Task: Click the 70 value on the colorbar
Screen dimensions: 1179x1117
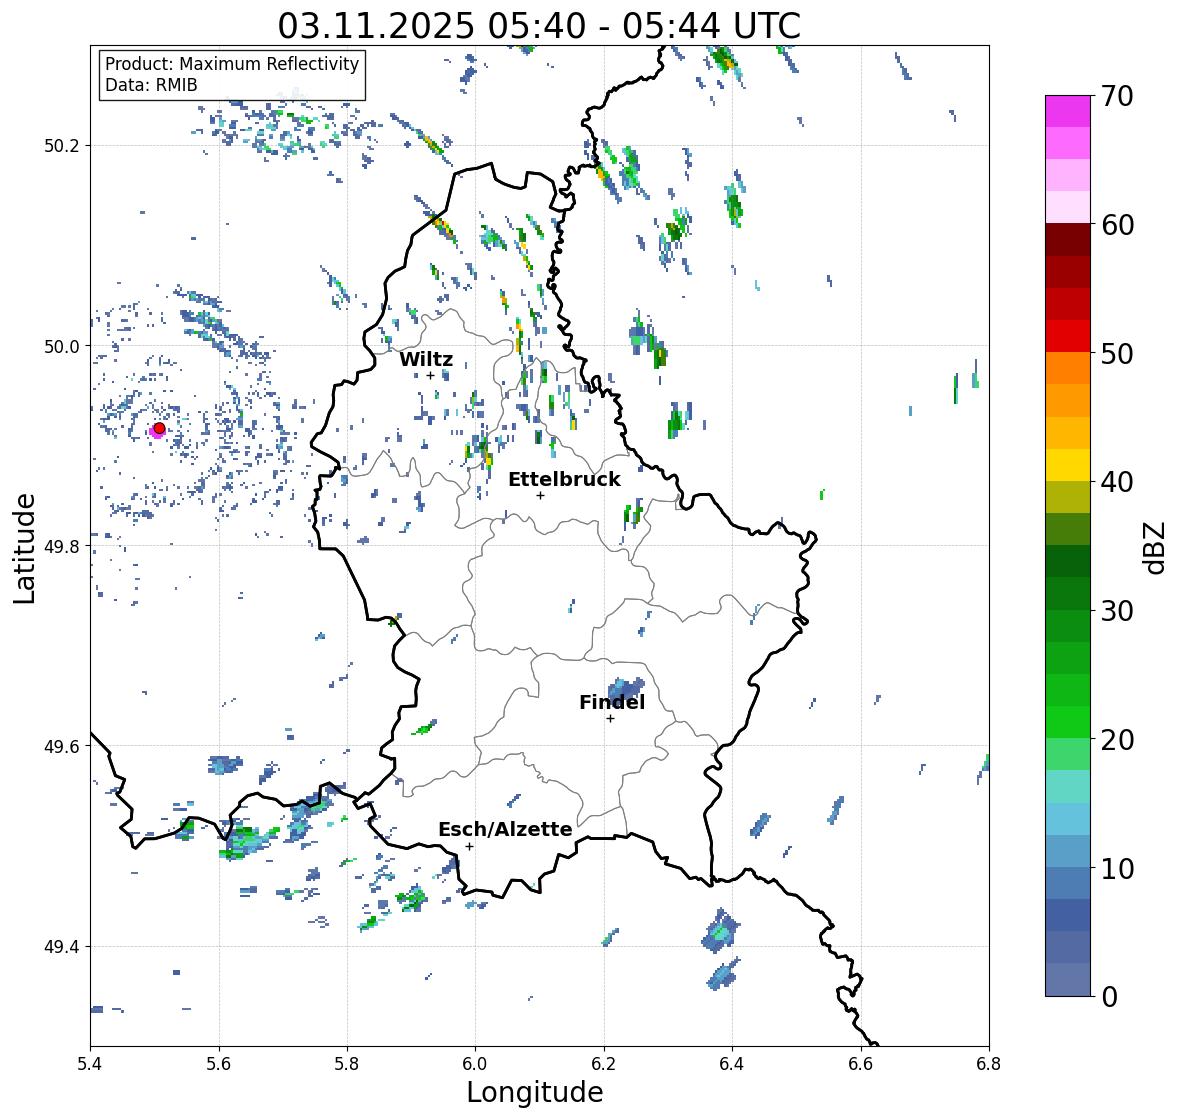Action: 1117,96
